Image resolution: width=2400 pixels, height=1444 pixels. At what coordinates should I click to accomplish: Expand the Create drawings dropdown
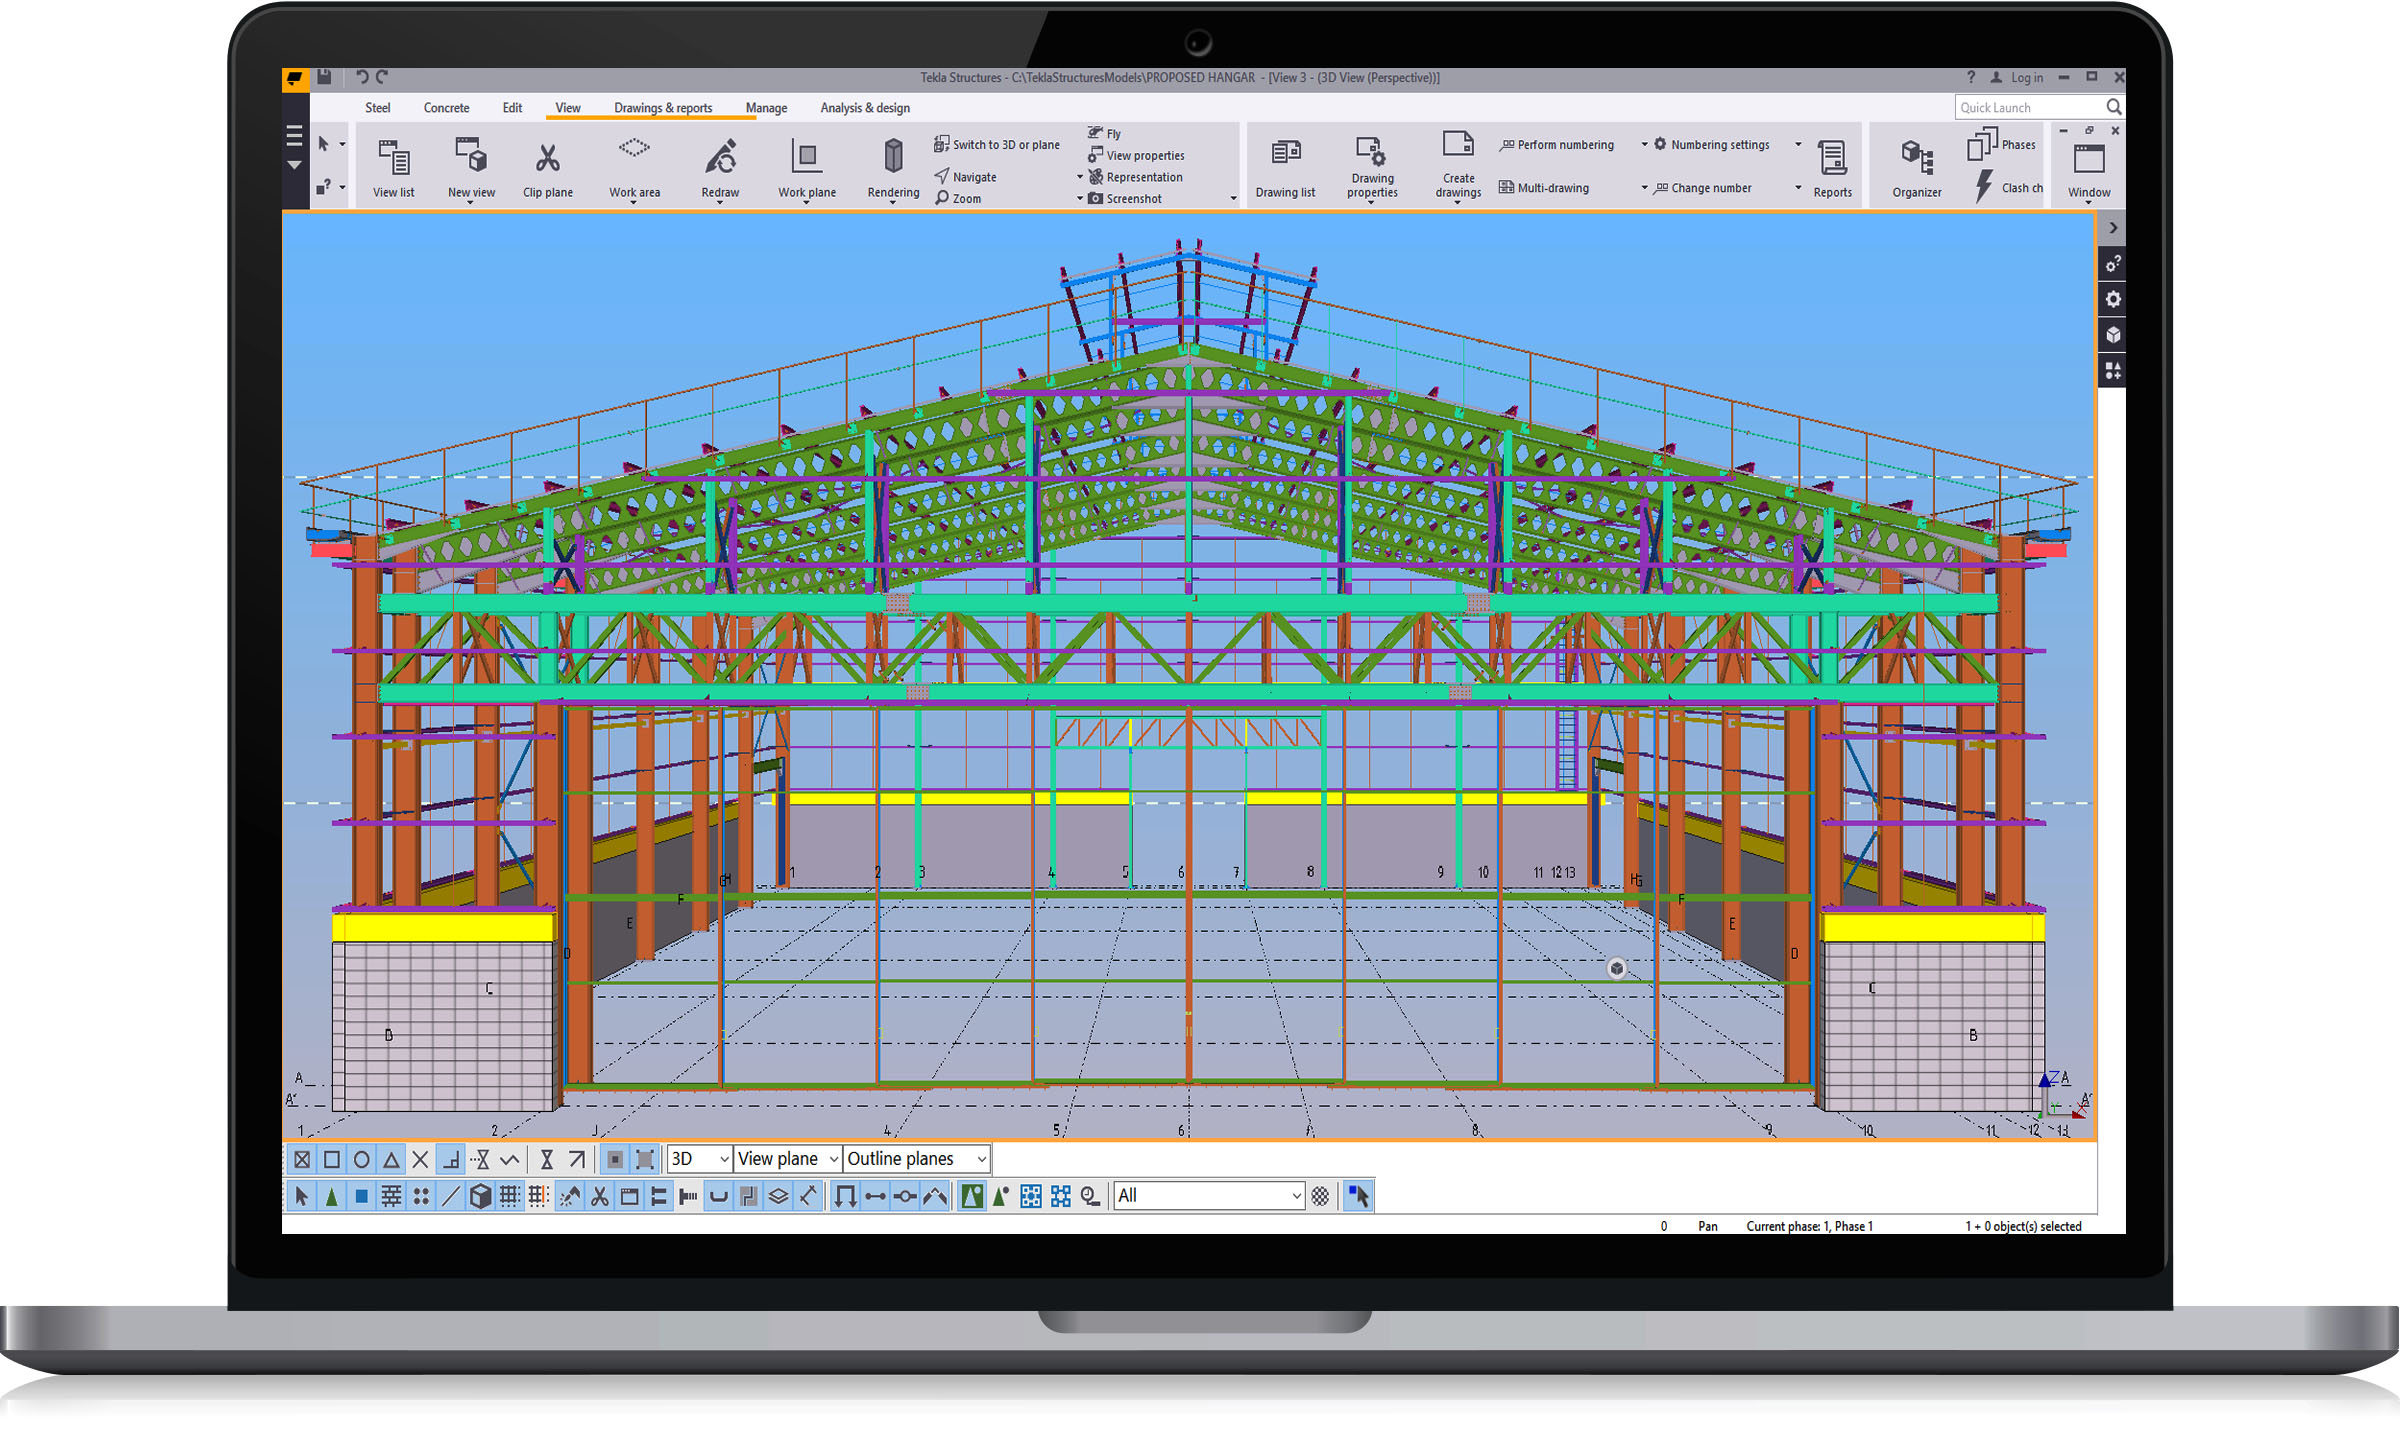click(x=1457, y=203)
